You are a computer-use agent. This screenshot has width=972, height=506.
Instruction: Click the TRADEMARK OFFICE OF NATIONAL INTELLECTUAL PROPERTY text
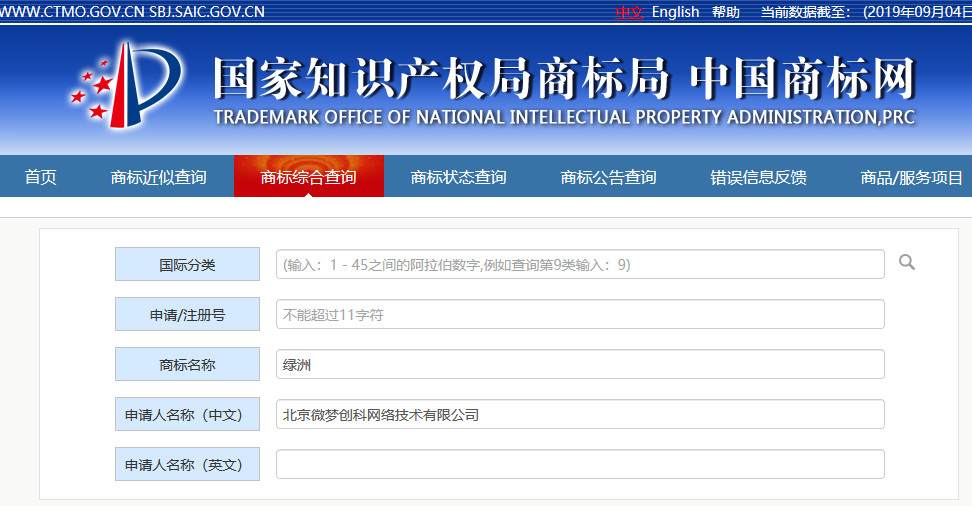pos(564,117)
